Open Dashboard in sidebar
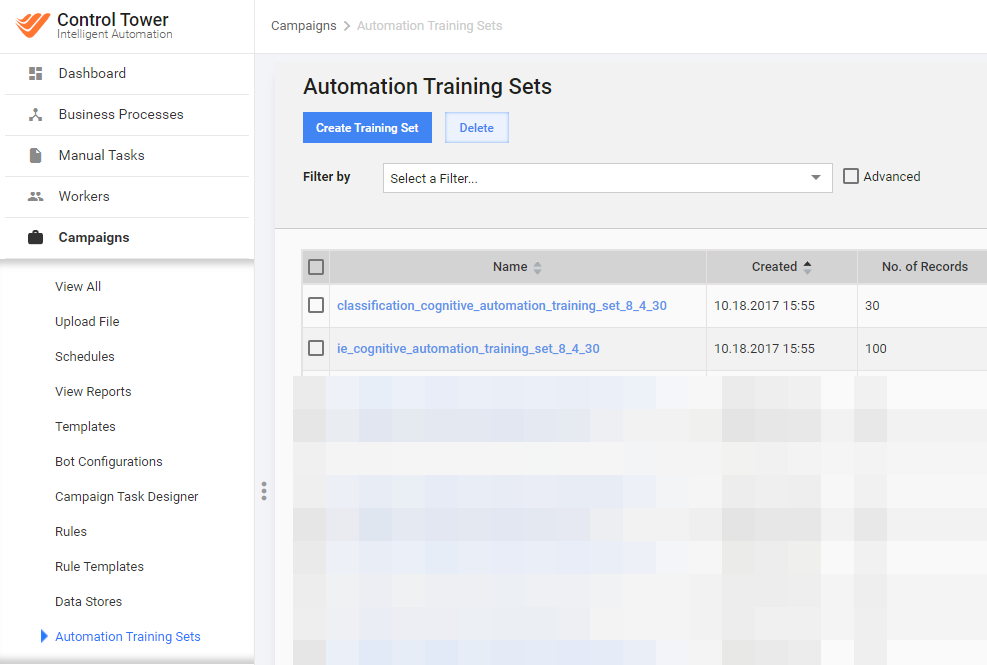The image size is (987, 665). point(92,74)
